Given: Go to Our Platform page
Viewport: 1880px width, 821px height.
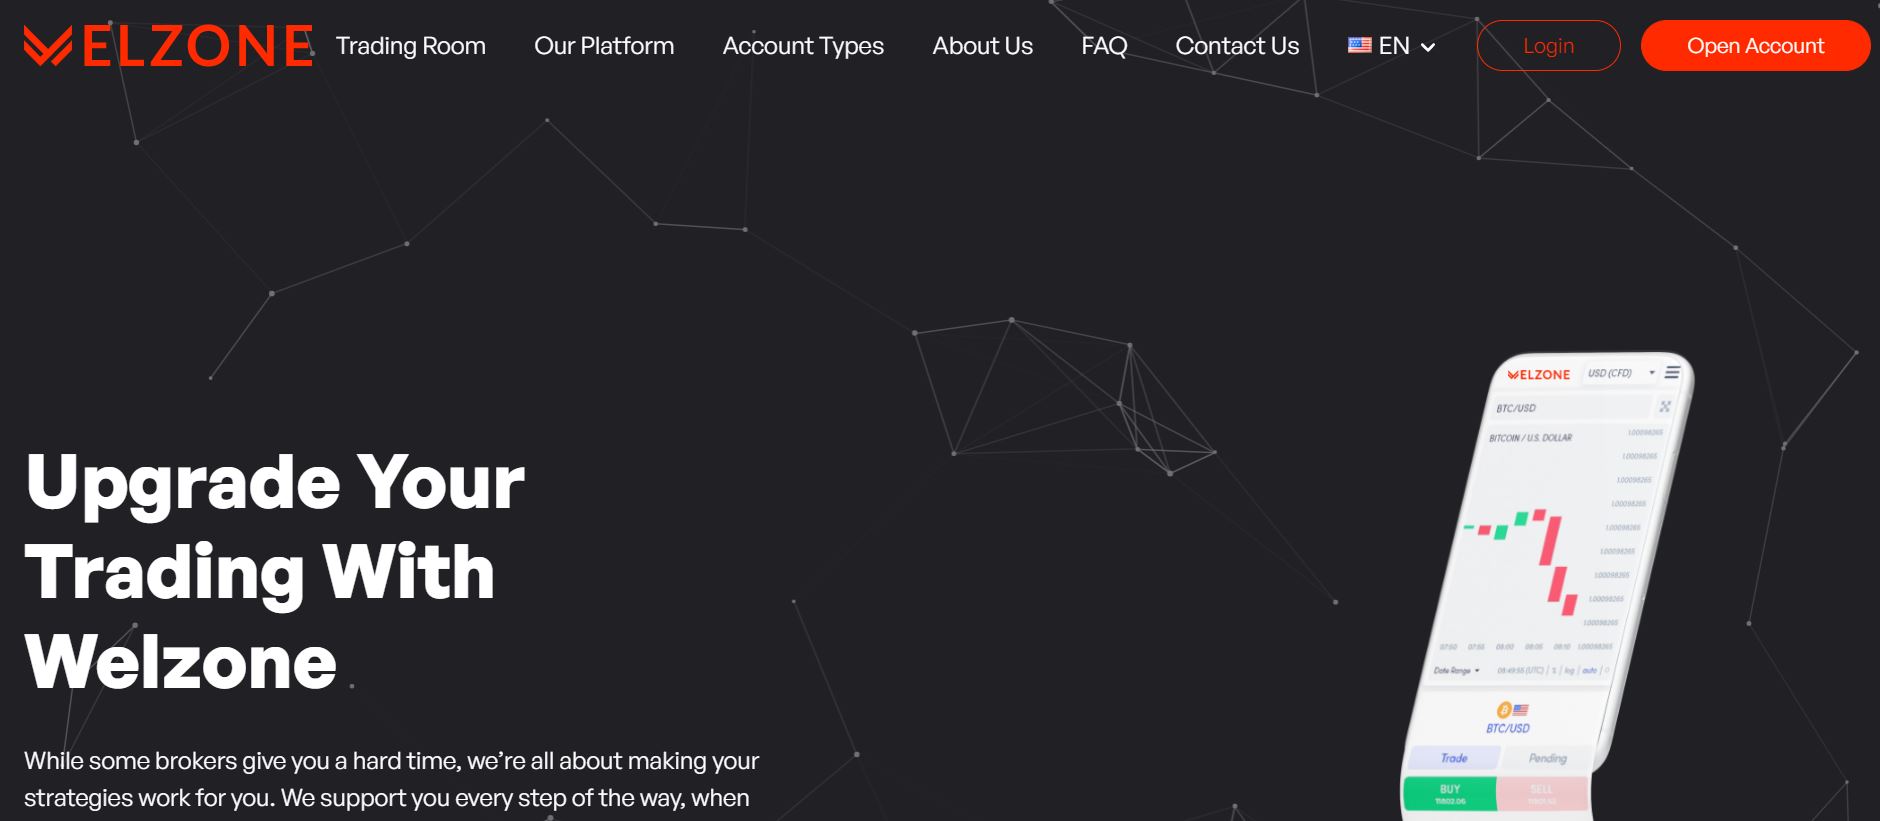Looking at the screenshot, I should pyautogui.click(x=604, y=46).
